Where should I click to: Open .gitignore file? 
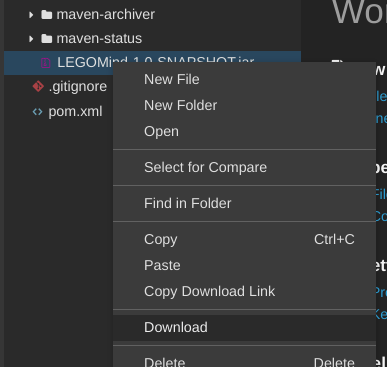tap(78, 87)
